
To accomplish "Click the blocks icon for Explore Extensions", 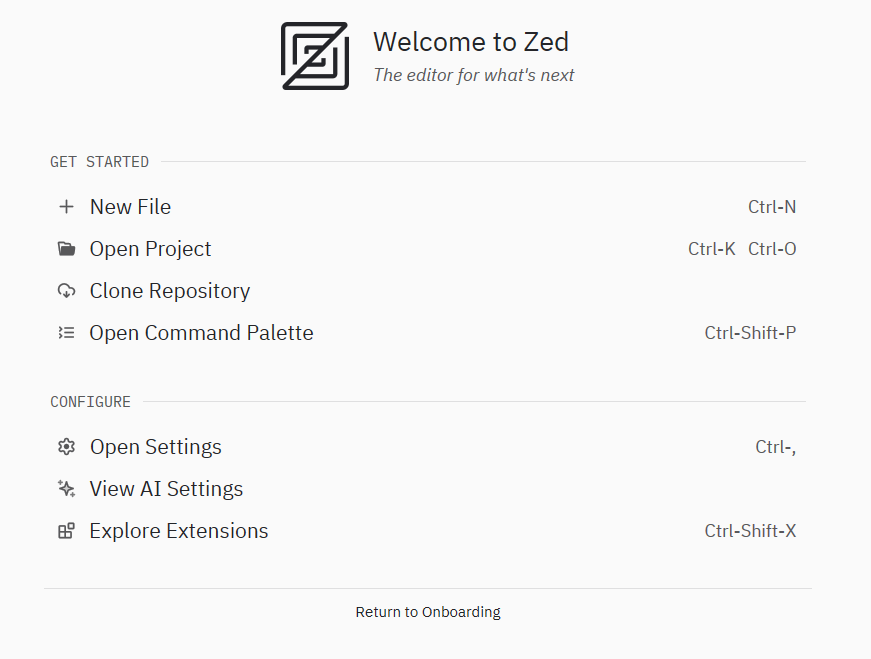I will pos(66,531).
